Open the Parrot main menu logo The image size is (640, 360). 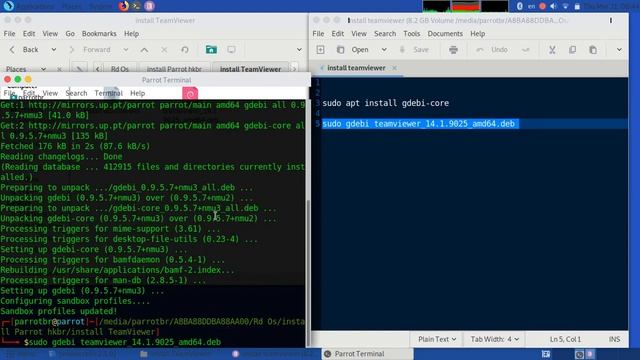[x=8, y=6]
